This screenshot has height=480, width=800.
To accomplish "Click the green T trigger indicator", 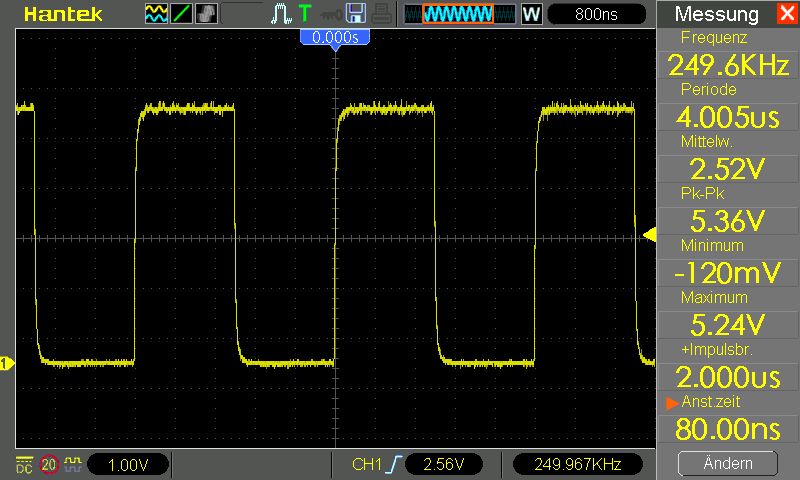I will point(304,14).
